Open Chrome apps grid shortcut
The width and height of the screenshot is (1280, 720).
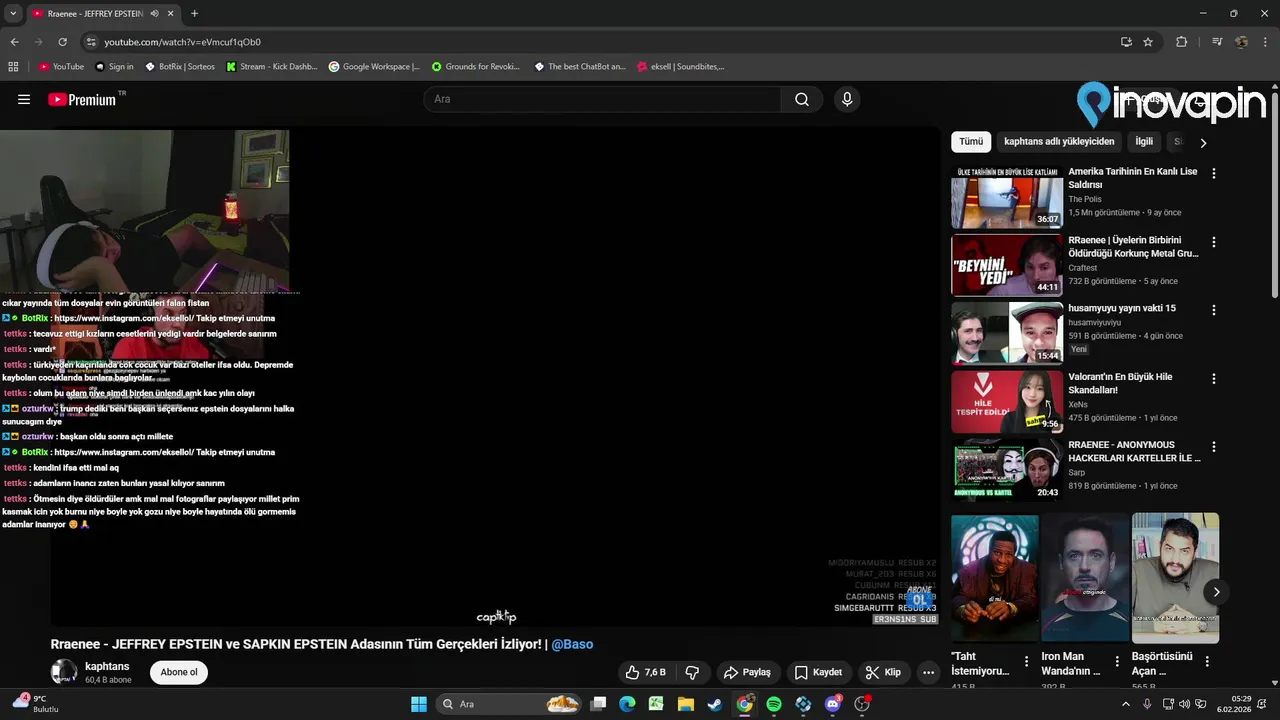tap(13, 67)
